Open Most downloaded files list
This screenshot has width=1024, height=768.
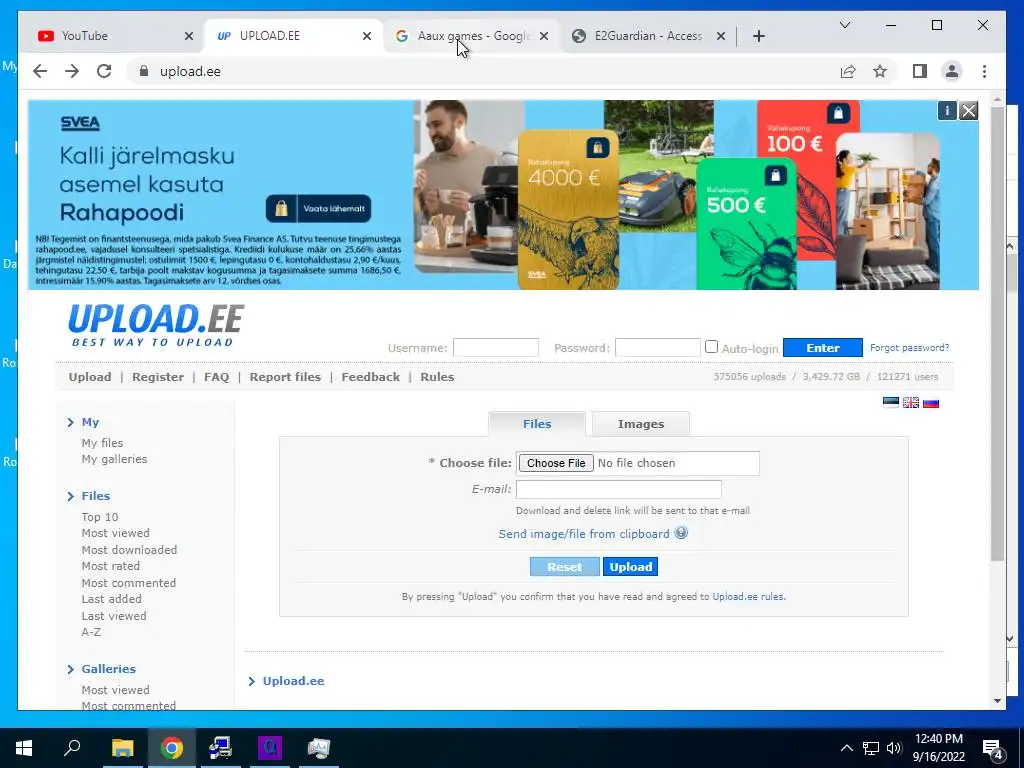point(129,550)
